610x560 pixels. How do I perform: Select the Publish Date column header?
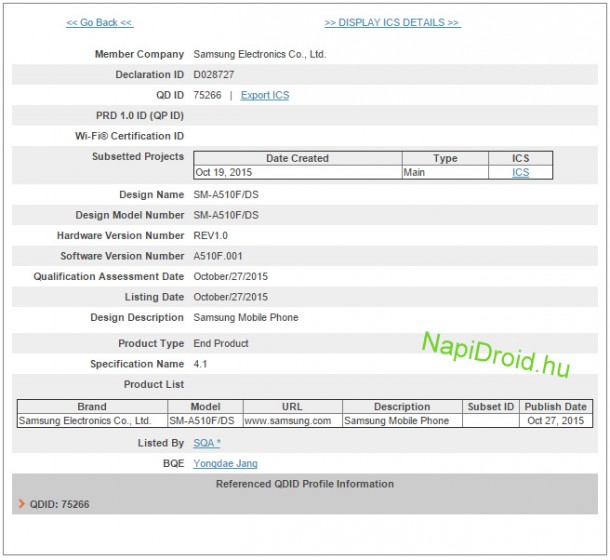[x=555, y=407]
